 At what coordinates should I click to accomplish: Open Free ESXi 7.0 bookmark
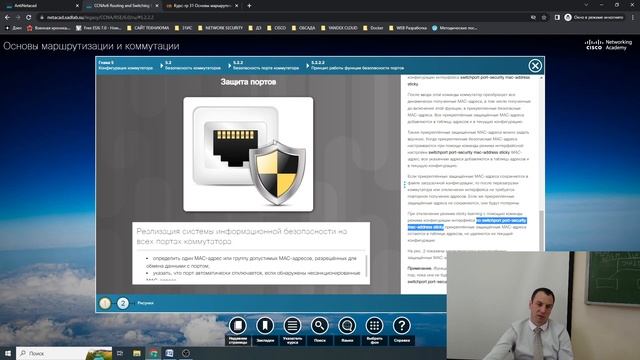coord(98,28)
